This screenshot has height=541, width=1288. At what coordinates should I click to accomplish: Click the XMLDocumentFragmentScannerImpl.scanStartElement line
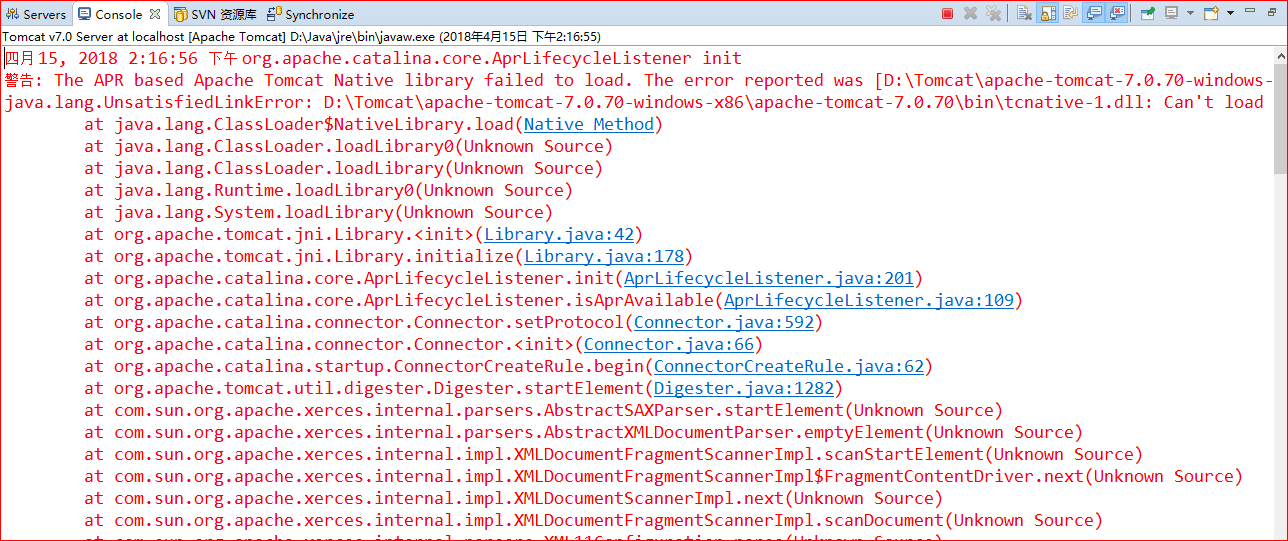pos(613,455)
